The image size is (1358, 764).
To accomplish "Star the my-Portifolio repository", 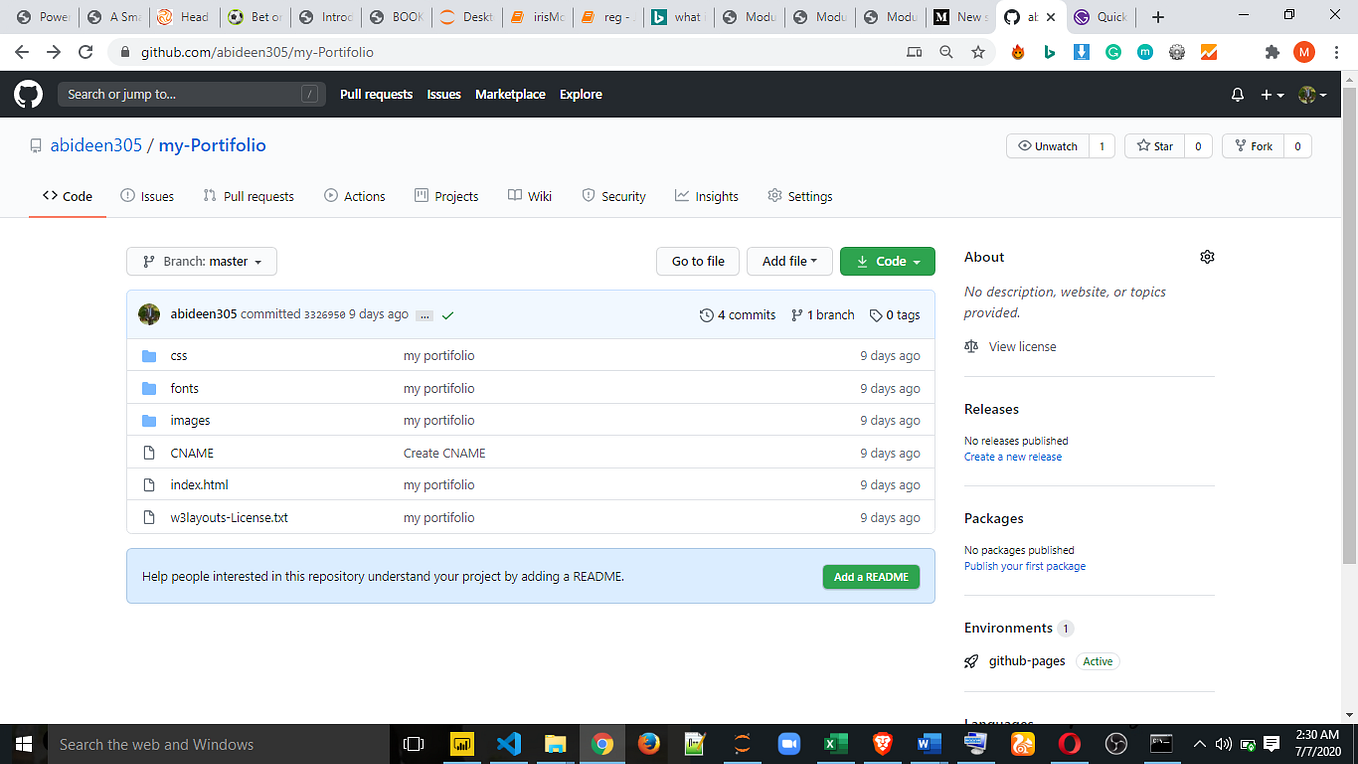I will click(x=1154, y=145).
